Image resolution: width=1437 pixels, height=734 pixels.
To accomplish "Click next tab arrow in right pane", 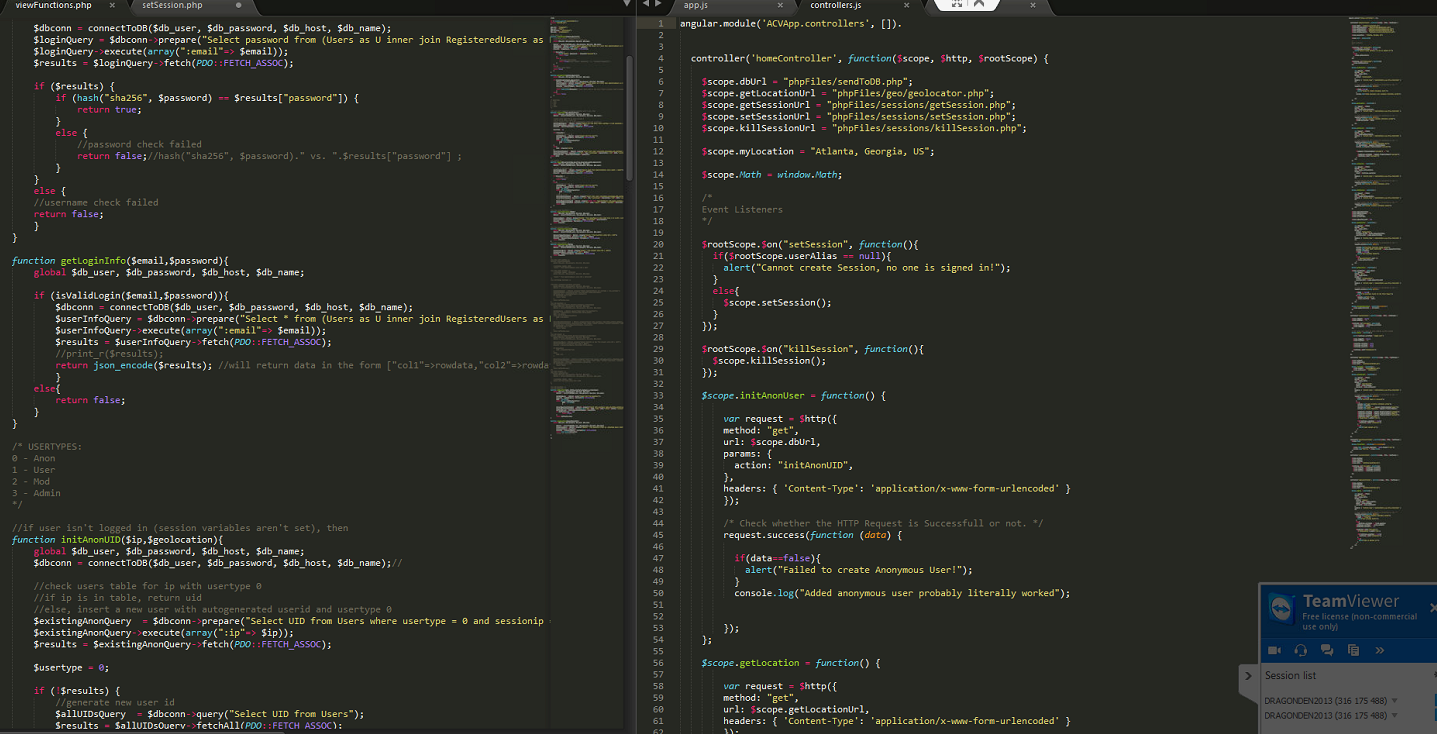I will (x=656, y=5).
